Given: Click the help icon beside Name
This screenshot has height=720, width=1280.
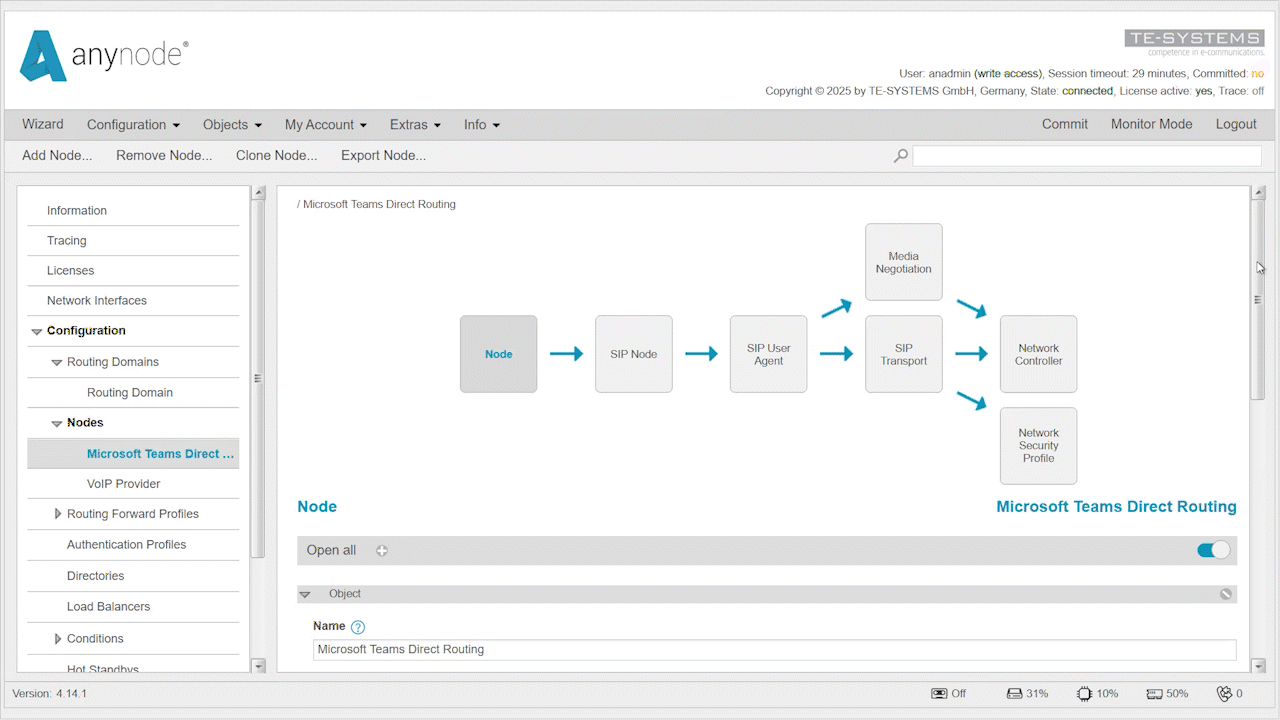Looking at the screenshot, I should coord(358,627).
